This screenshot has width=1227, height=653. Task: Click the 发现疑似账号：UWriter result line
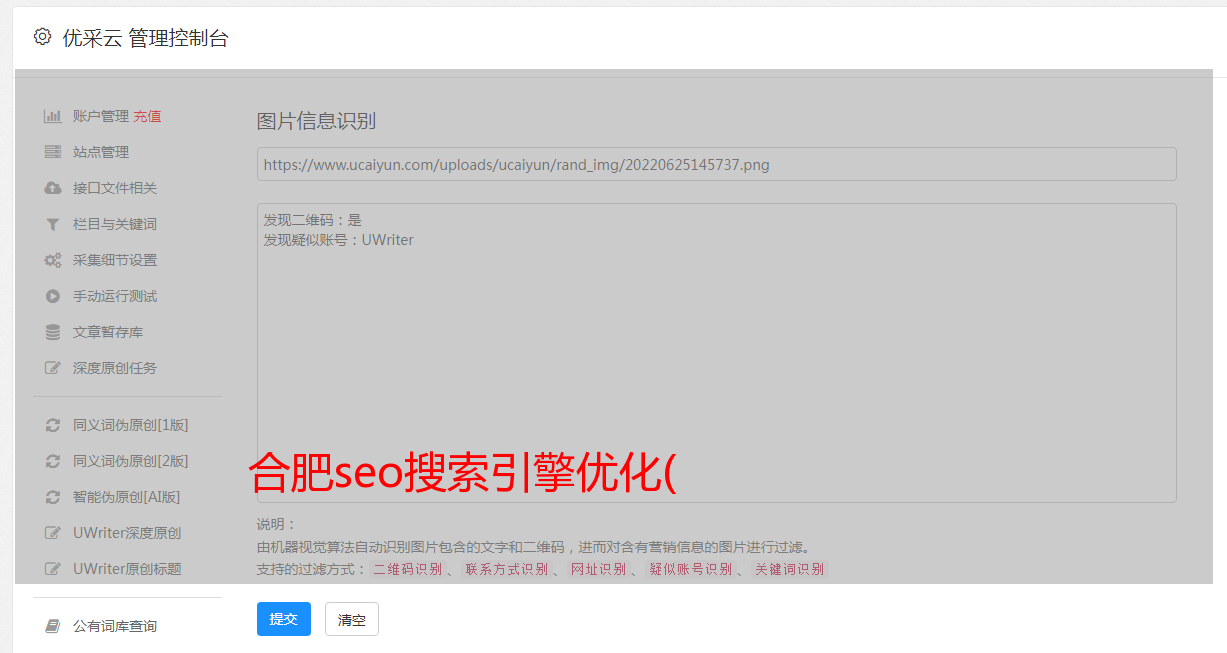click(x=338, y=240)
